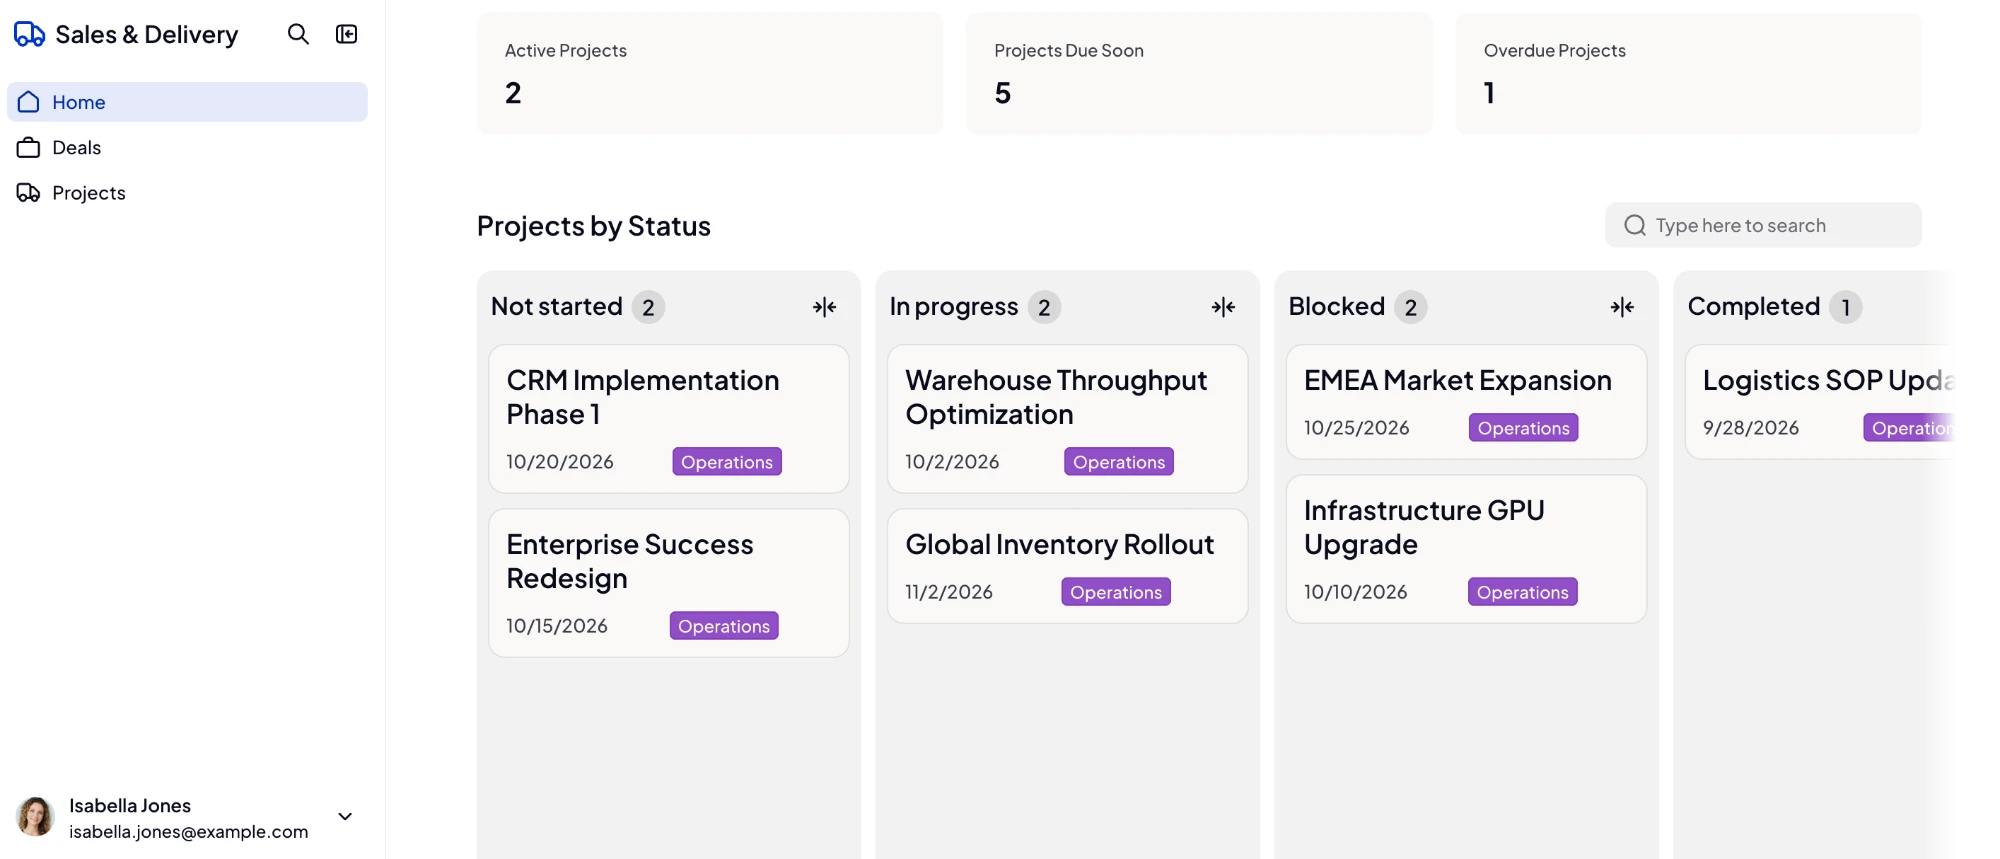2000x859 pixels.
Task: Expand the Isabella Jones account menu
Action: click(345, 817)
